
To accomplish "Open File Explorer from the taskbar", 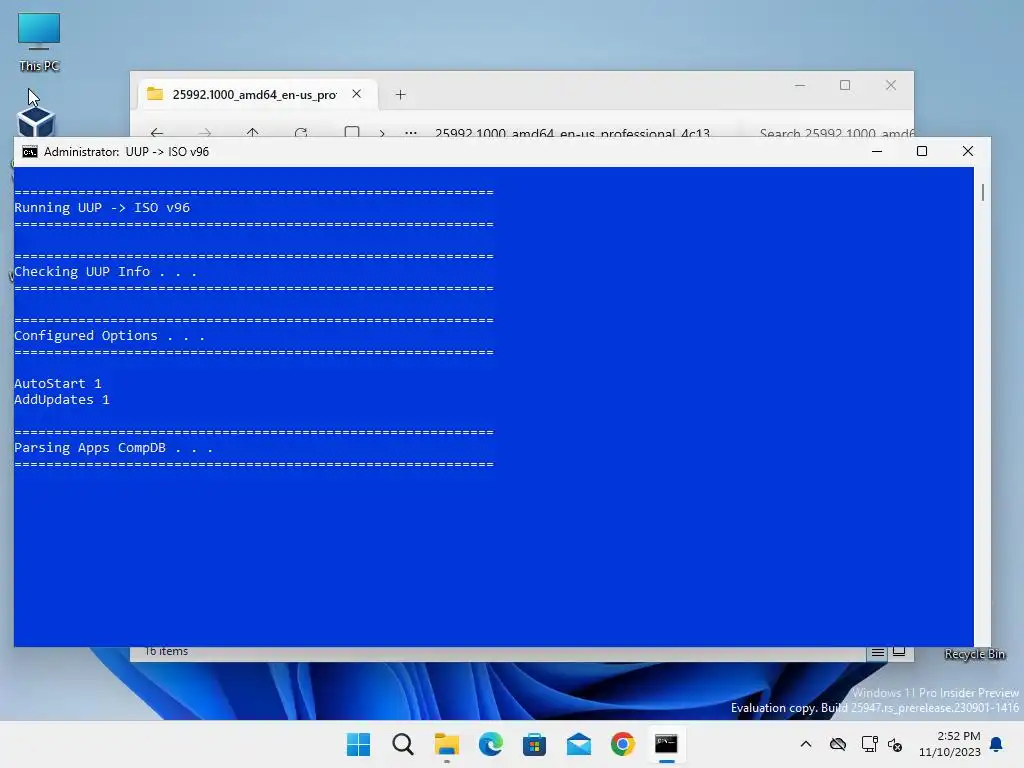I will 447,744.
